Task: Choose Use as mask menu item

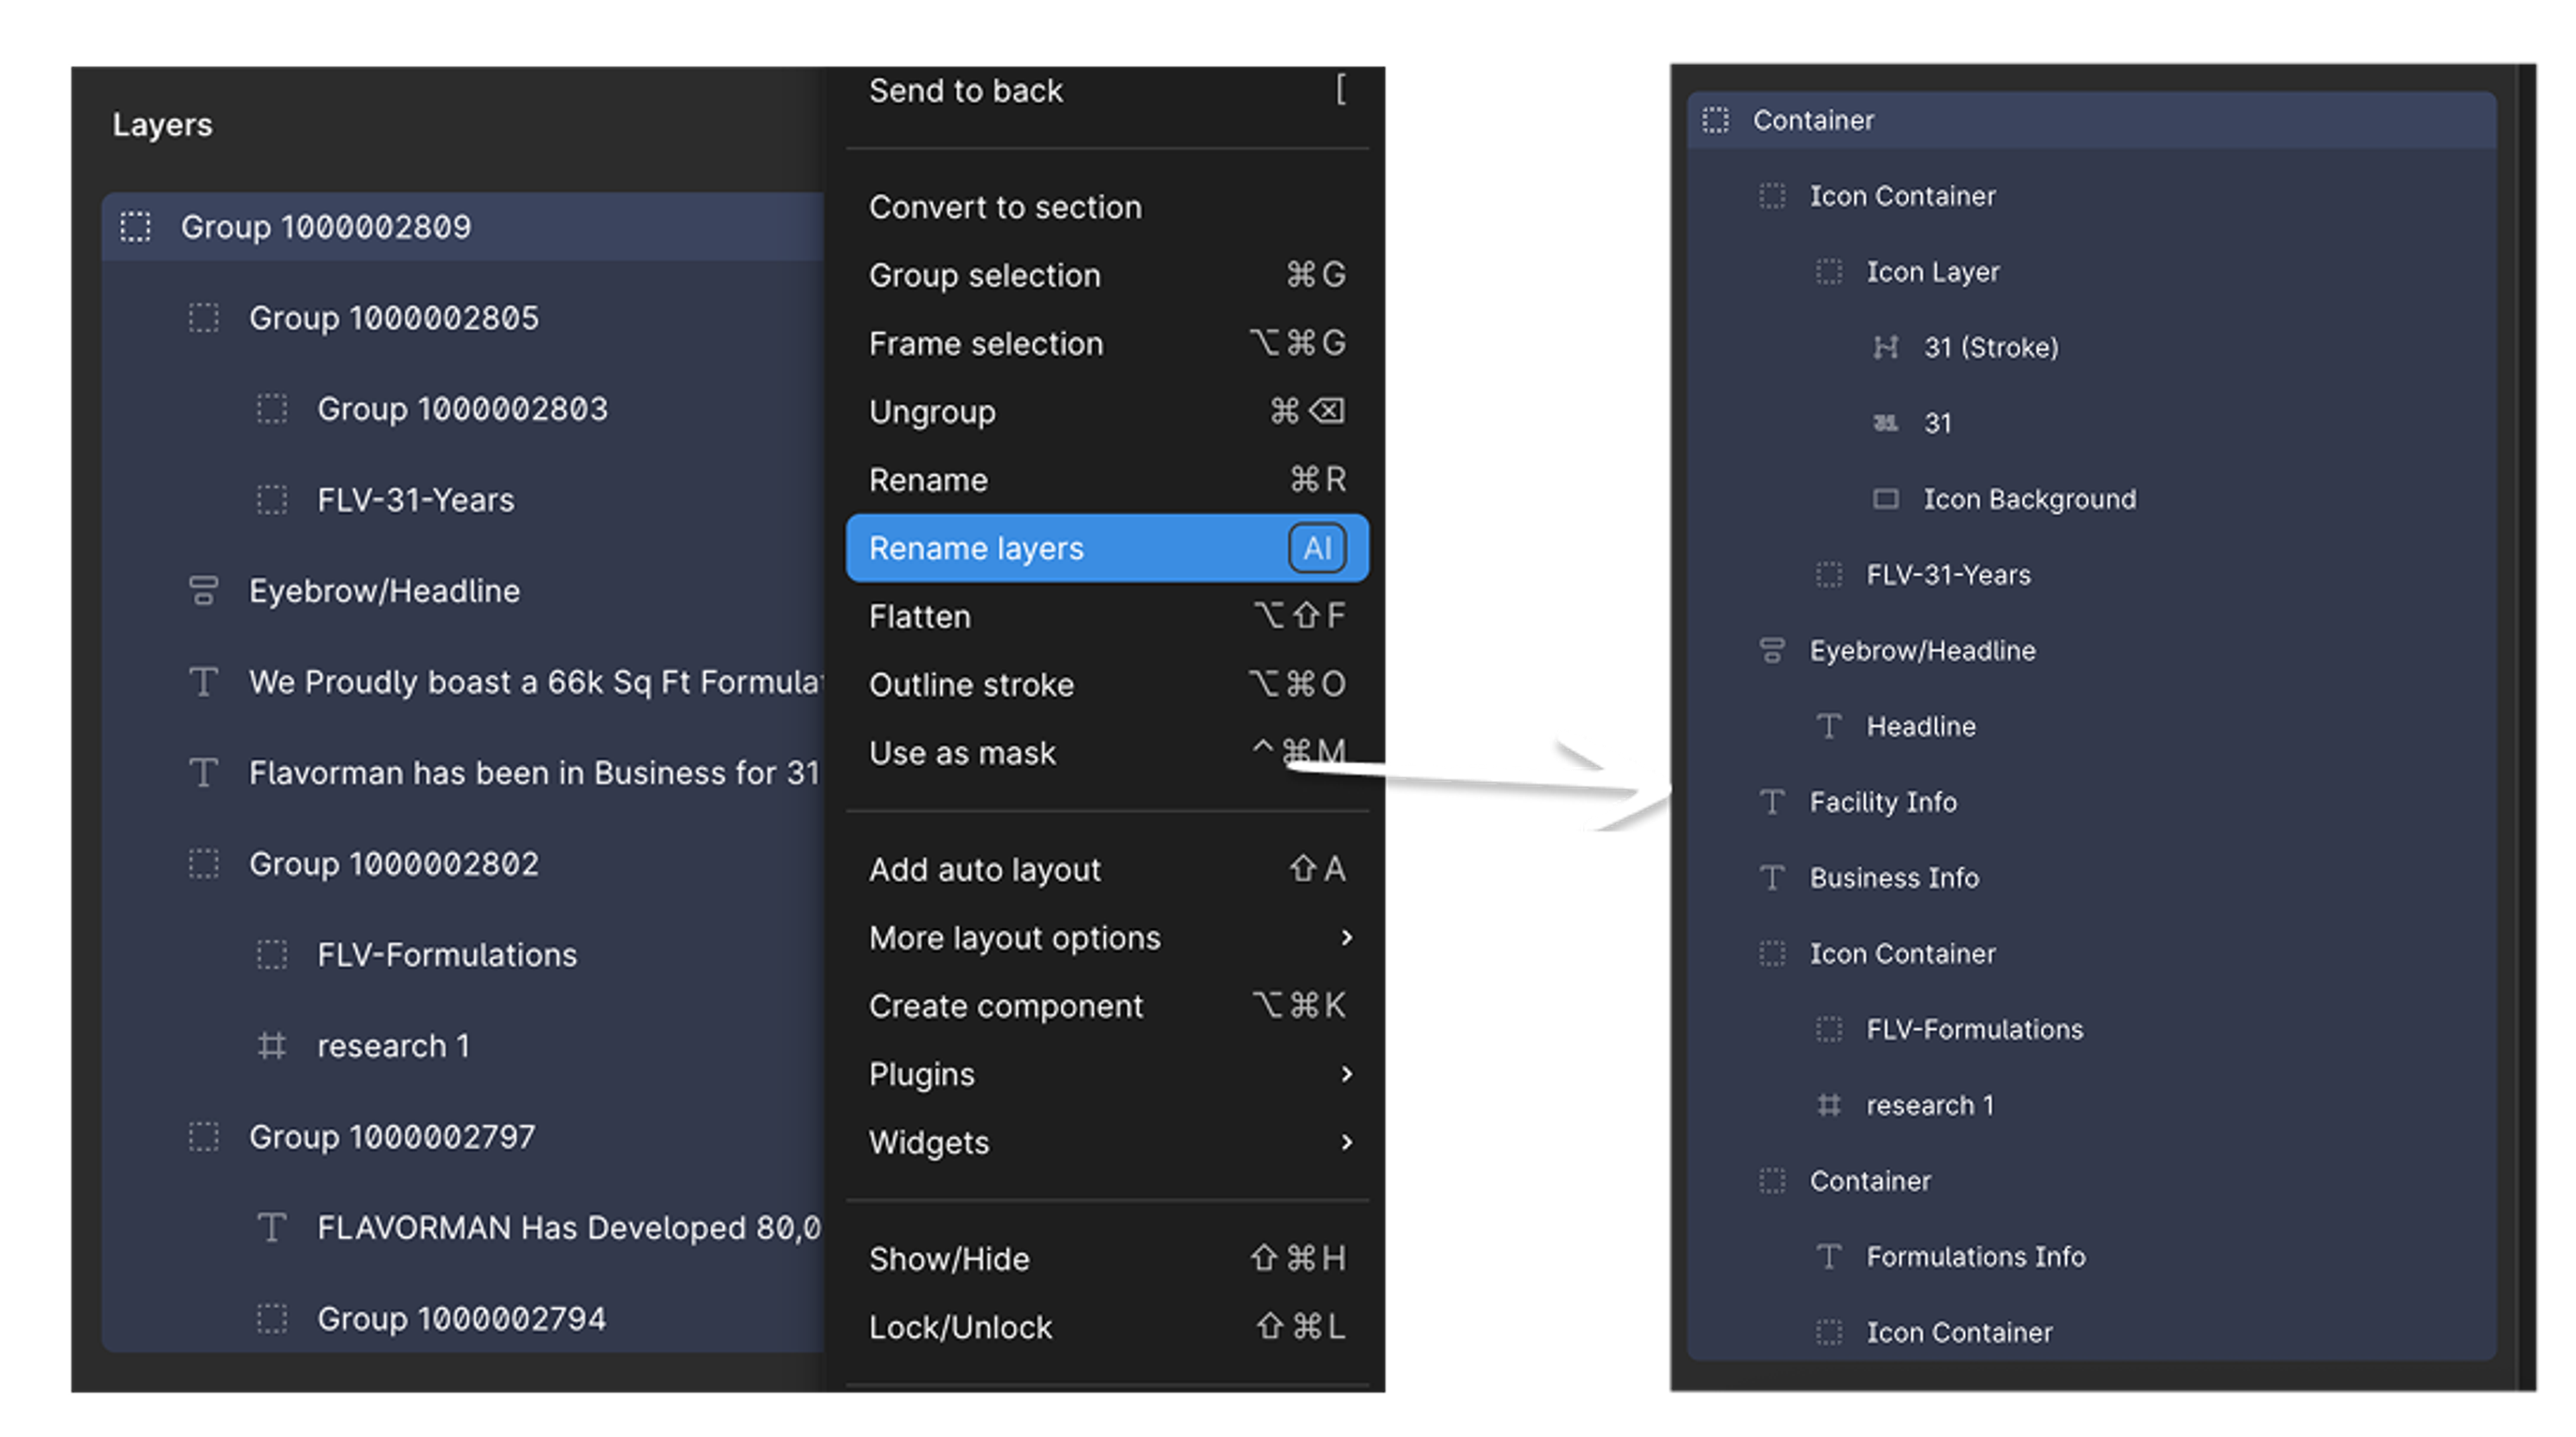Action: coord(1107,753)
